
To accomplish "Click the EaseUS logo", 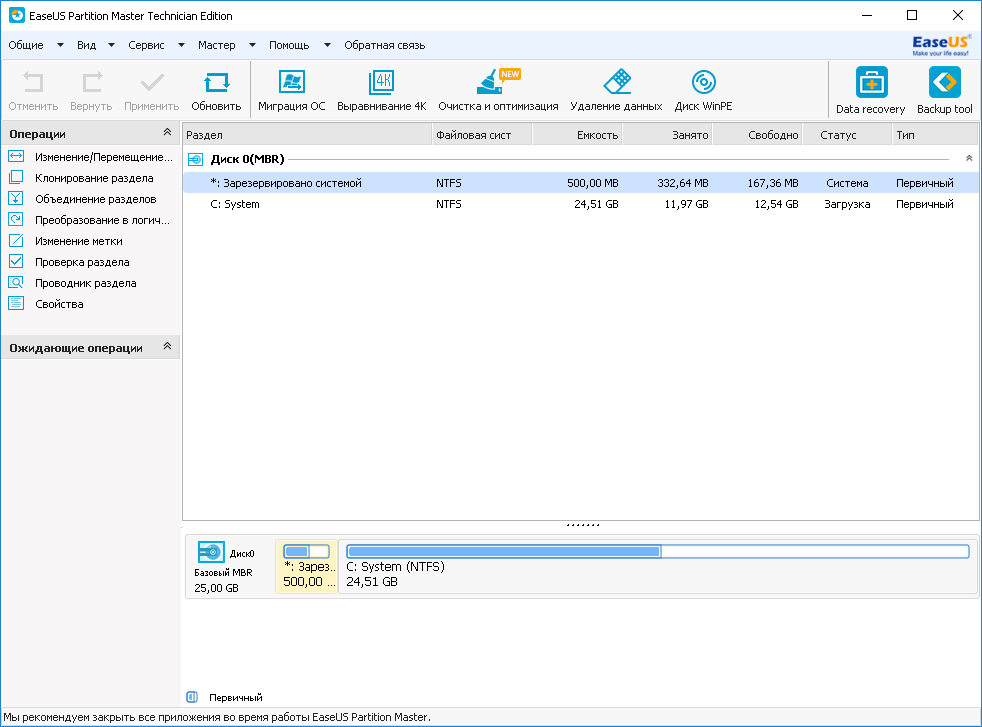I will (x=940, y=44).
